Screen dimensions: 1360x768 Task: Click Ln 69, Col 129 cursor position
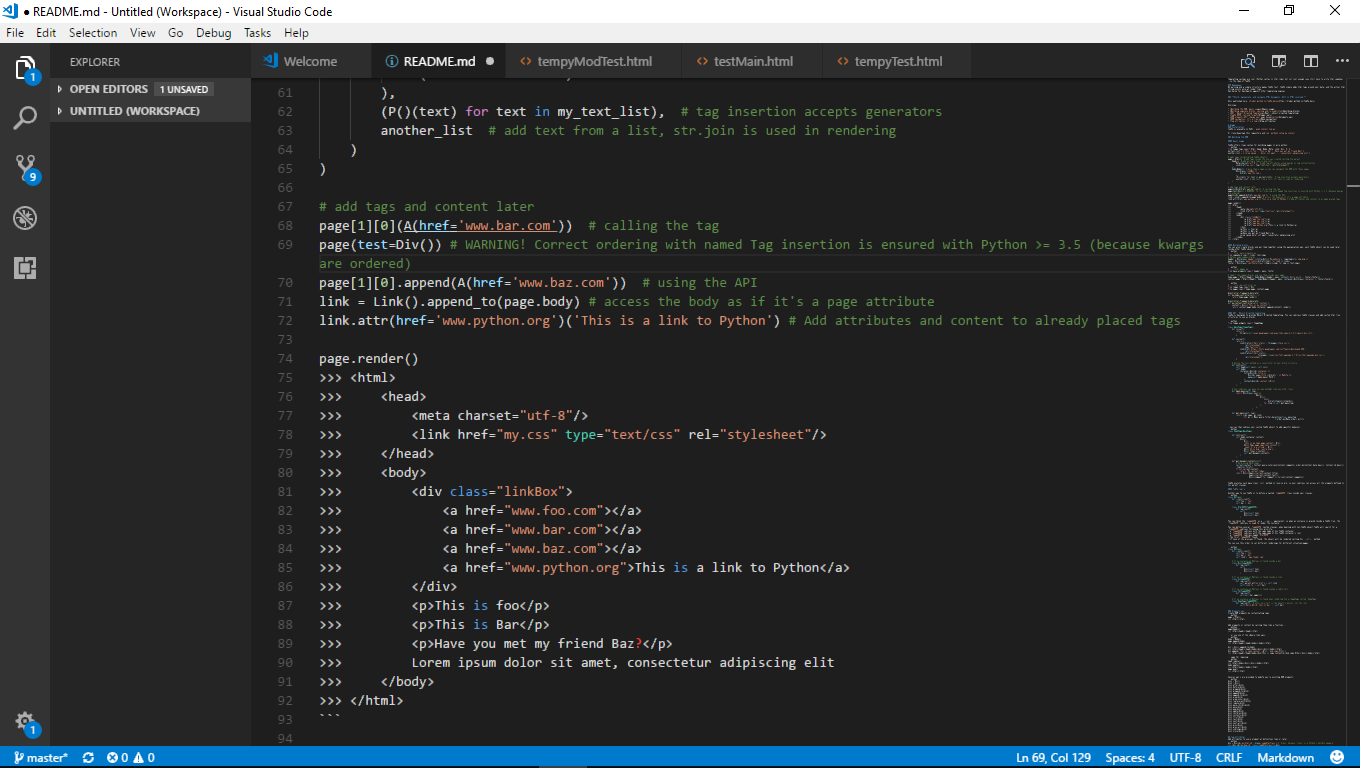coord(1053,758)
